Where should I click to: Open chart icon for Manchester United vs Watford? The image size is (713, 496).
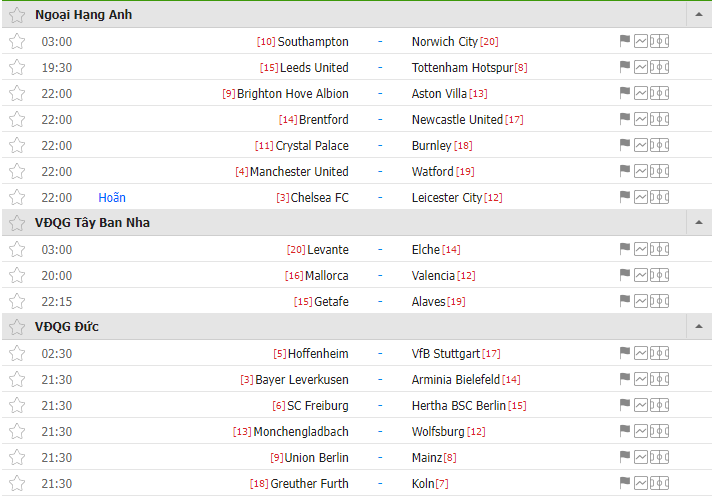[x=641, y=171]
